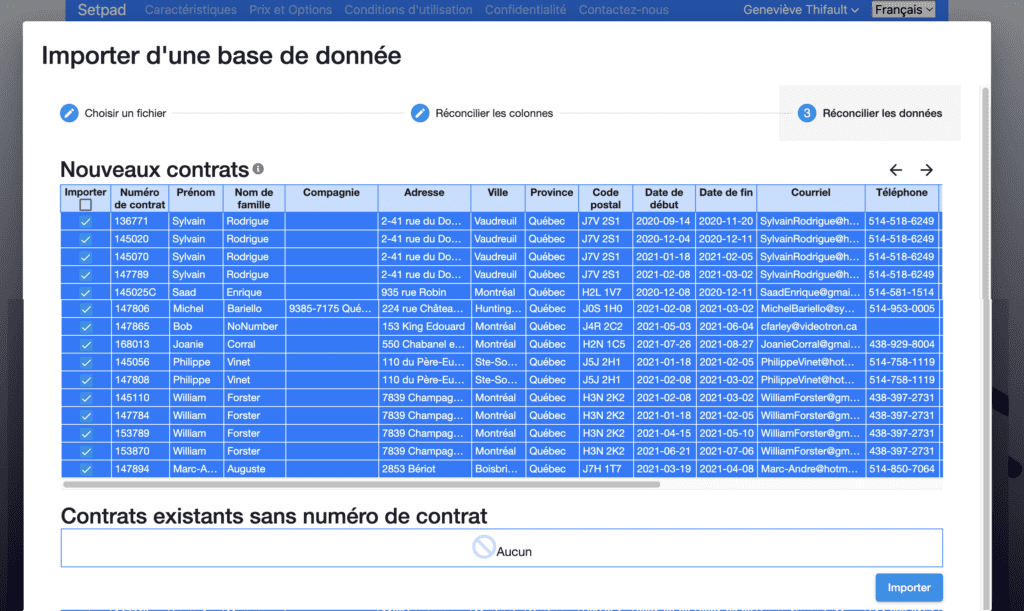Uncheck the import checkbox for contract 147894
Image resolution: width=1024 pixels, height=611 pixels.
pyautogui.click(x=85, y=469)
